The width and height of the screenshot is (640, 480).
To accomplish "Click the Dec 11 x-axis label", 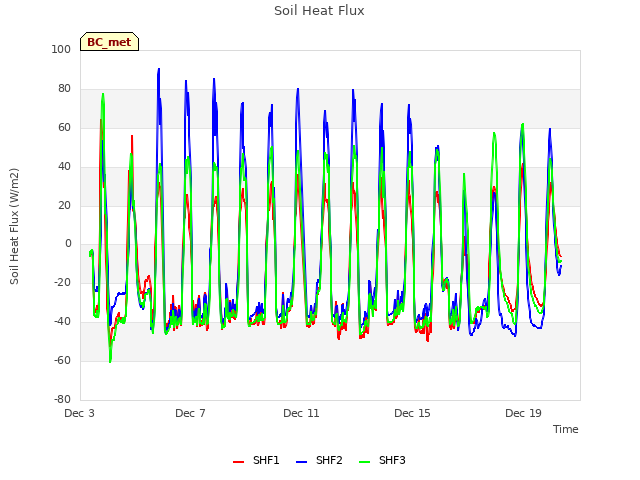I will tap(301, 413).
